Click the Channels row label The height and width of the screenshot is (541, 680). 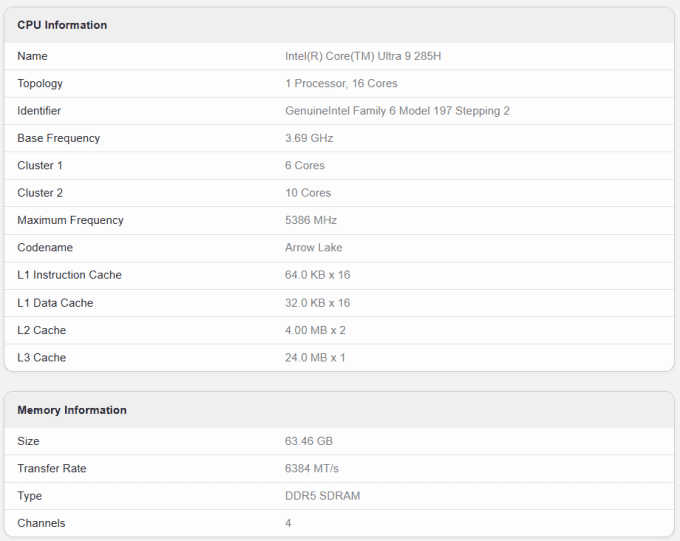(41, 523)
